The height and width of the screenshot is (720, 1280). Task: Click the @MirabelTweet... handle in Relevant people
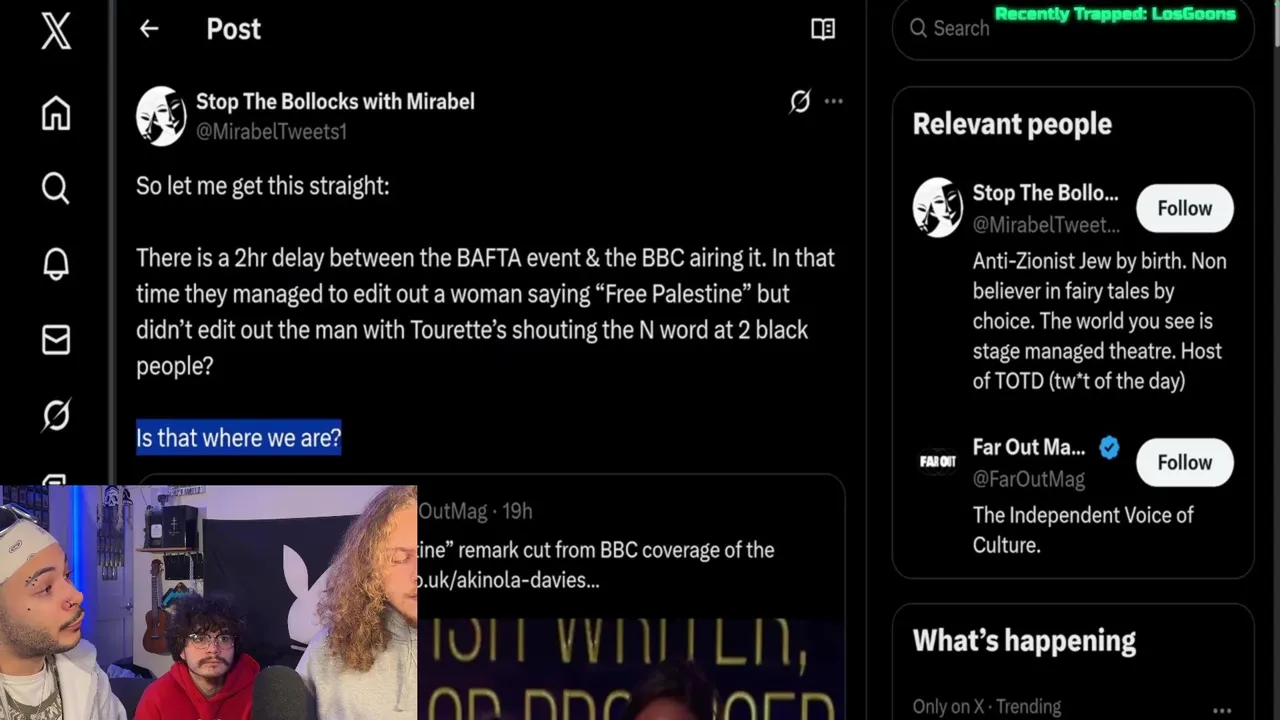coord(1046,225)
